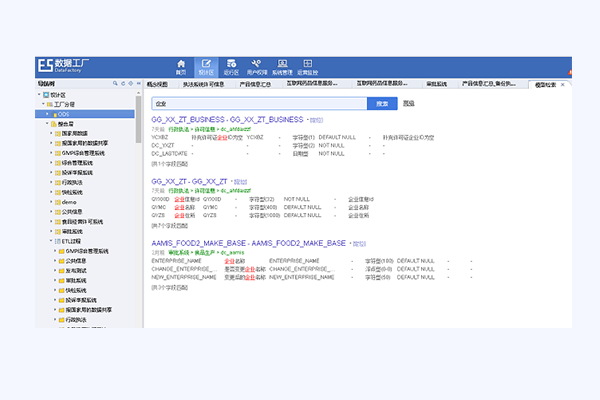
Task: Collapse the 整合层 node arrow
Action: (47, 124)
